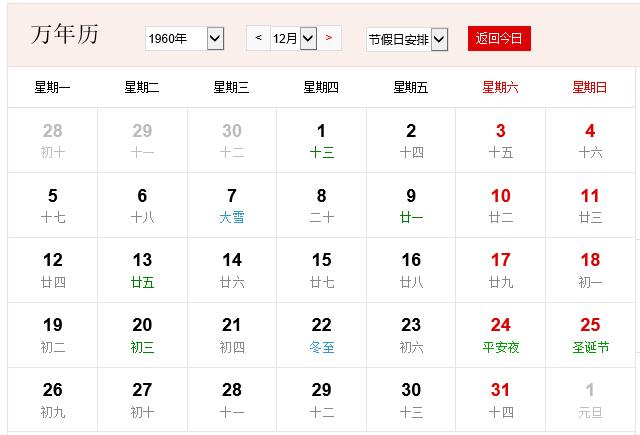The height and width of the screenshot is (435, 640).
Task: Select December 12 廿四
Action: pyautogui.click(x=53, y=270)
